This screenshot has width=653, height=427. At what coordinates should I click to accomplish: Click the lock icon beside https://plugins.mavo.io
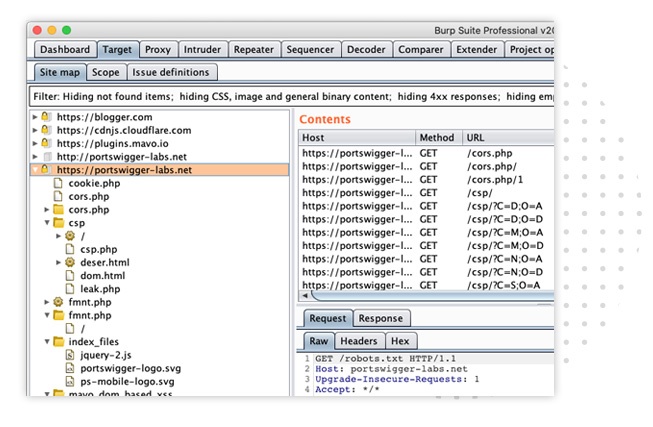click(x=45, y=144)
